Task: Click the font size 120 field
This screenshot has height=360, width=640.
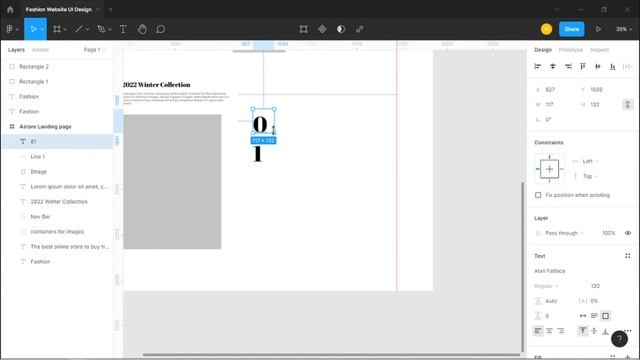Action: point(595,286)
